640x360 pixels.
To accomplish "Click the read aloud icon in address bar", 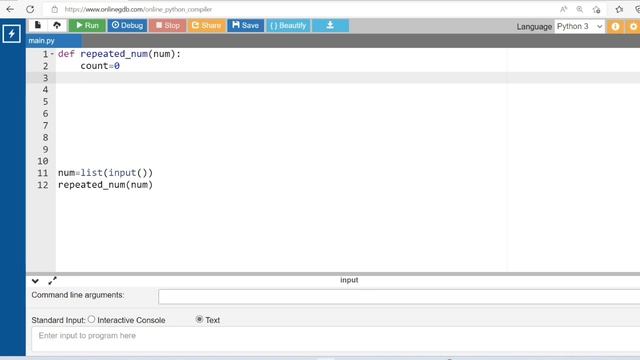I will coord(564,9).
